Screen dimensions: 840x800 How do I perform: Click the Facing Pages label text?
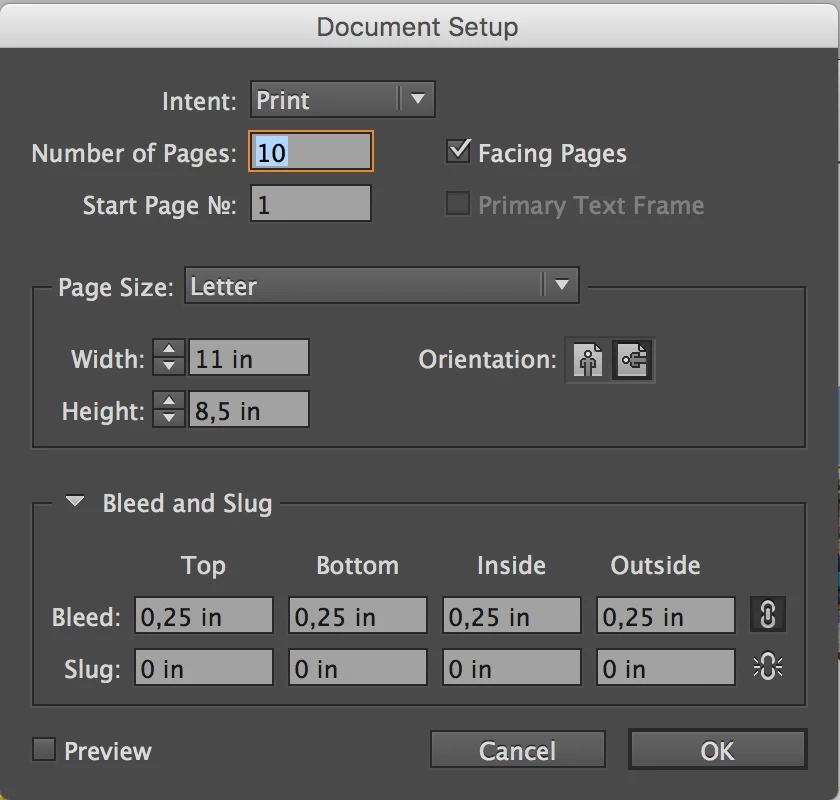pyautogui.click(x=552, y=154)
